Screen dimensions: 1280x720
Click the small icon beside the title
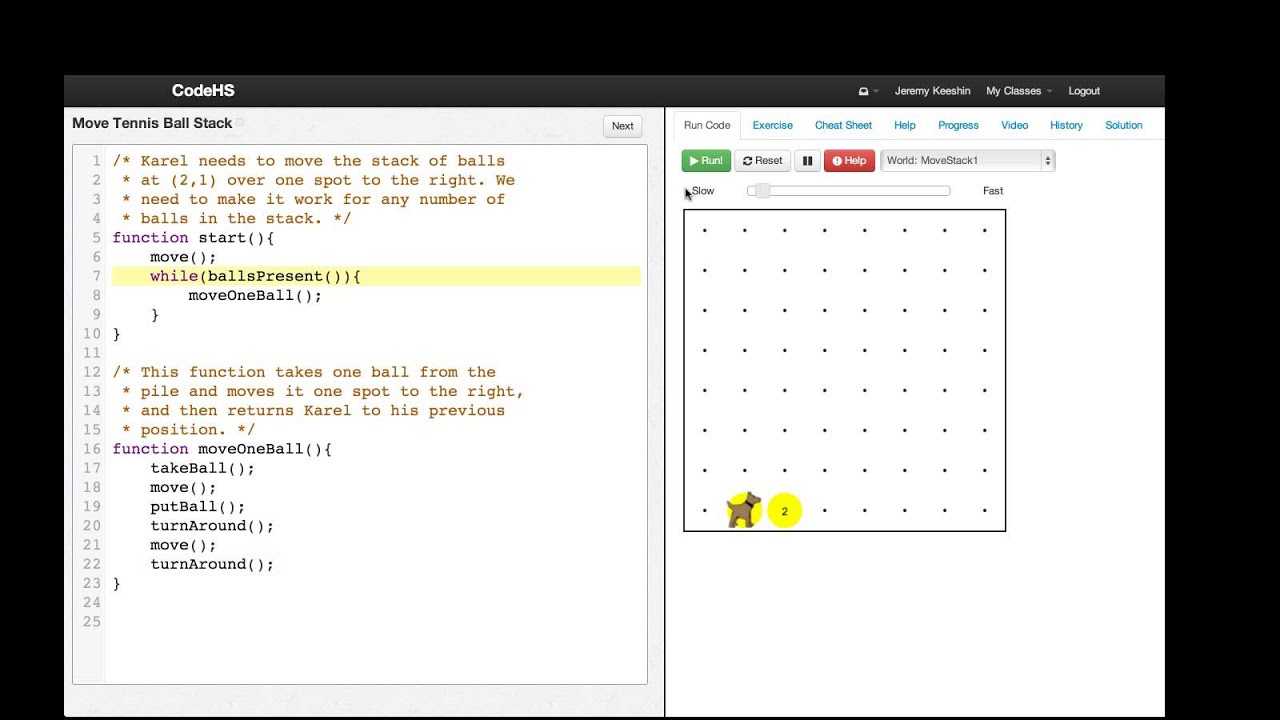(x=240, y=122)
